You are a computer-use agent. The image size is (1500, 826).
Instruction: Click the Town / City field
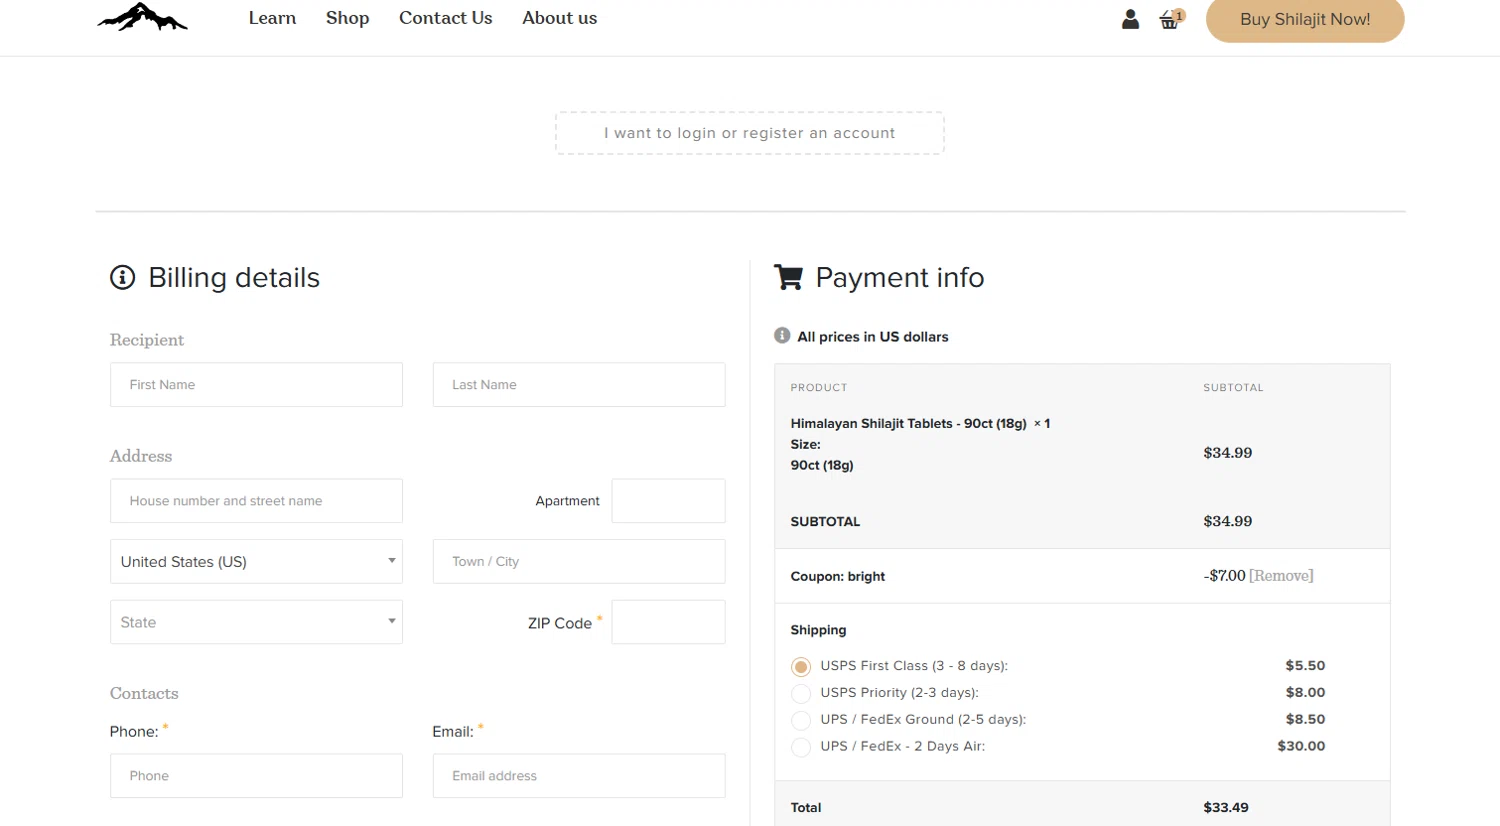tap(579, 562)
